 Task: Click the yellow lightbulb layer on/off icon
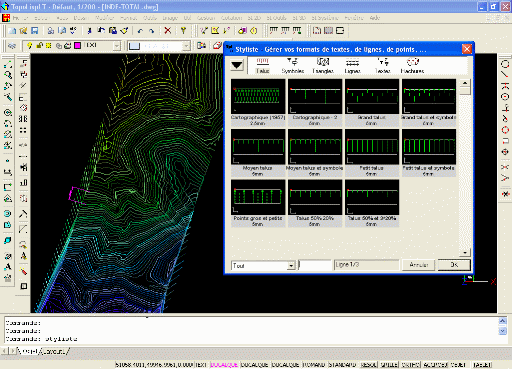(30, 45)
